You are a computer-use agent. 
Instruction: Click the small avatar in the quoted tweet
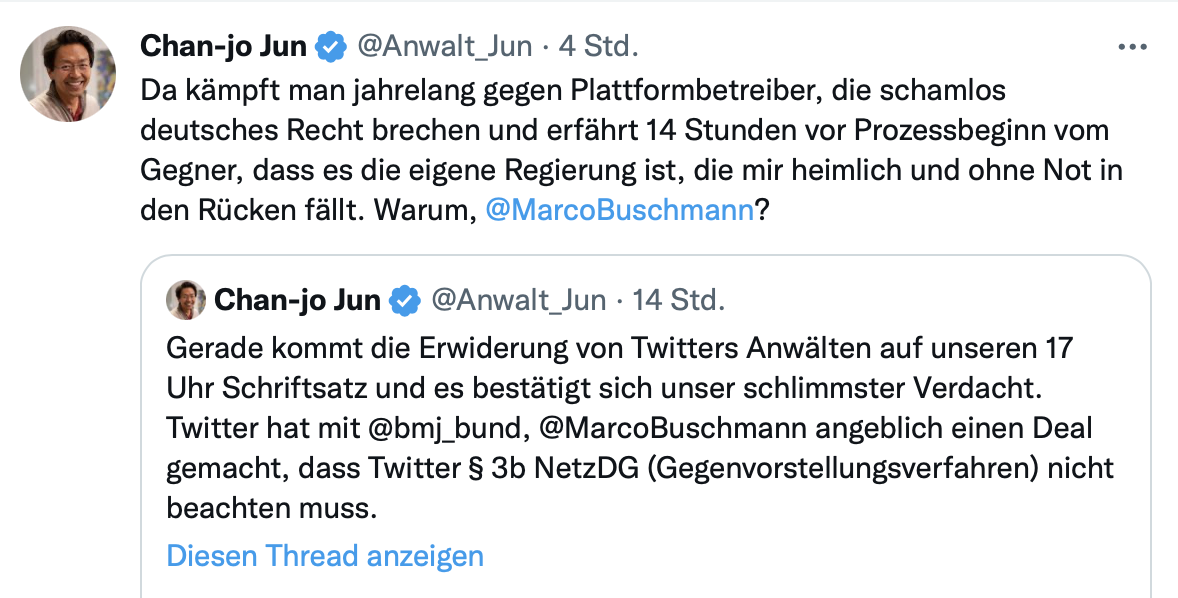tap(185, 299)
